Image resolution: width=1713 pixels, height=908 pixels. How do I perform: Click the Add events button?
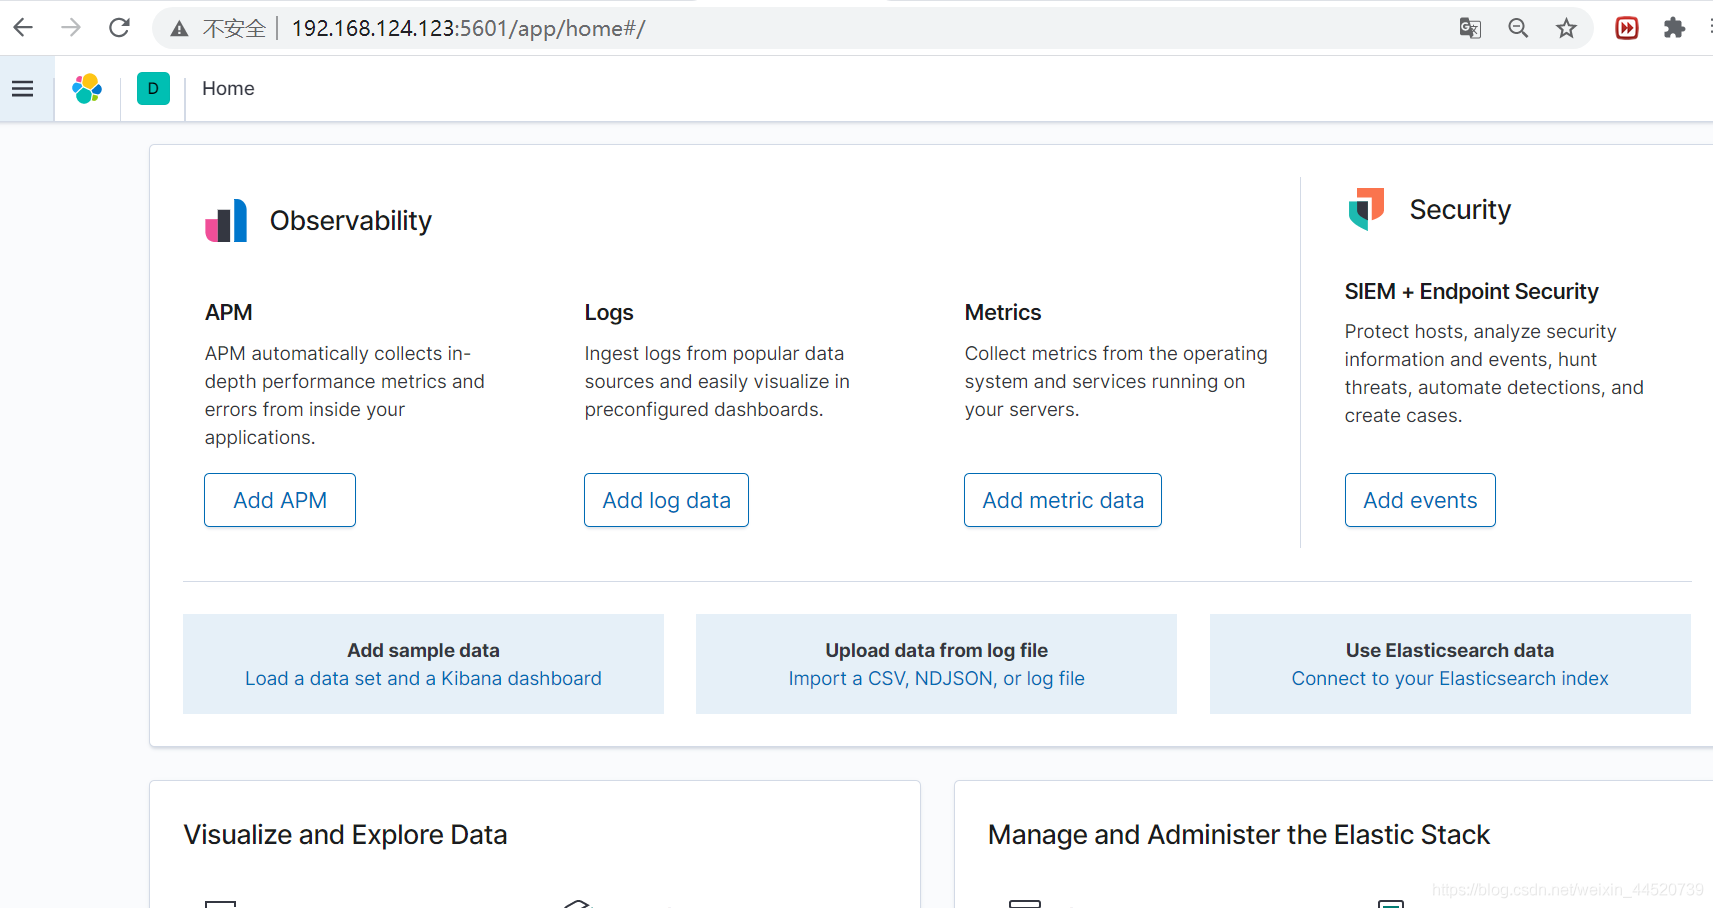[1420, 500]
